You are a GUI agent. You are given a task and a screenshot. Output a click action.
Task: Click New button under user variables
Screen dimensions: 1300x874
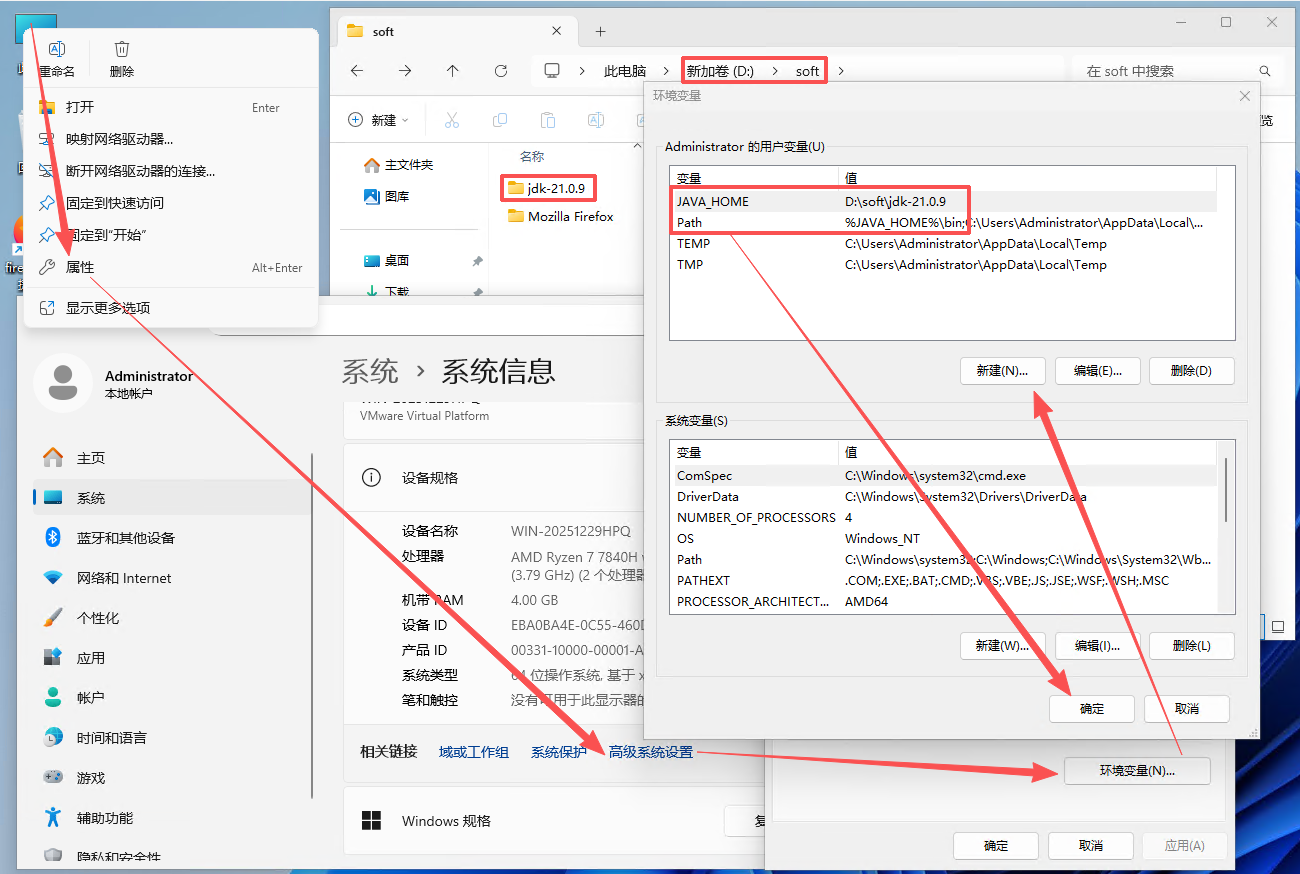[1002, 371]
